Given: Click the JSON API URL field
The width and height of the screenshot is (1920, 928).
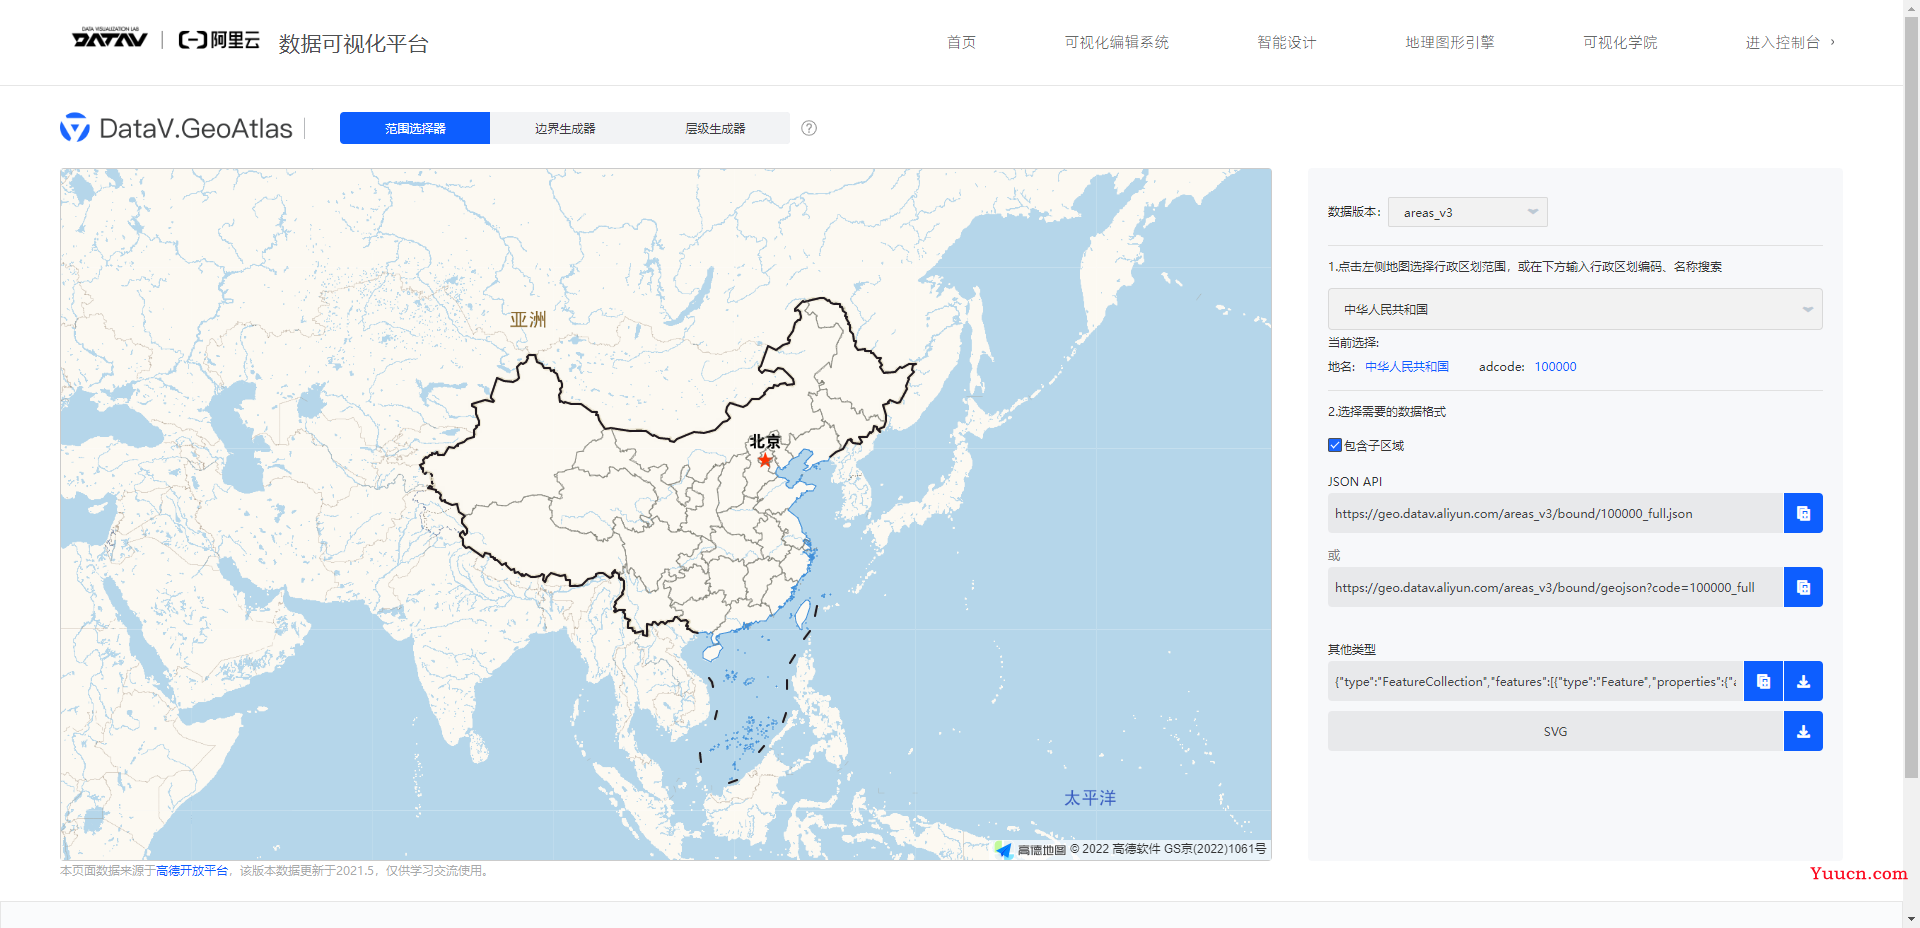Looking at the screenshot, I should [1555, 513].
